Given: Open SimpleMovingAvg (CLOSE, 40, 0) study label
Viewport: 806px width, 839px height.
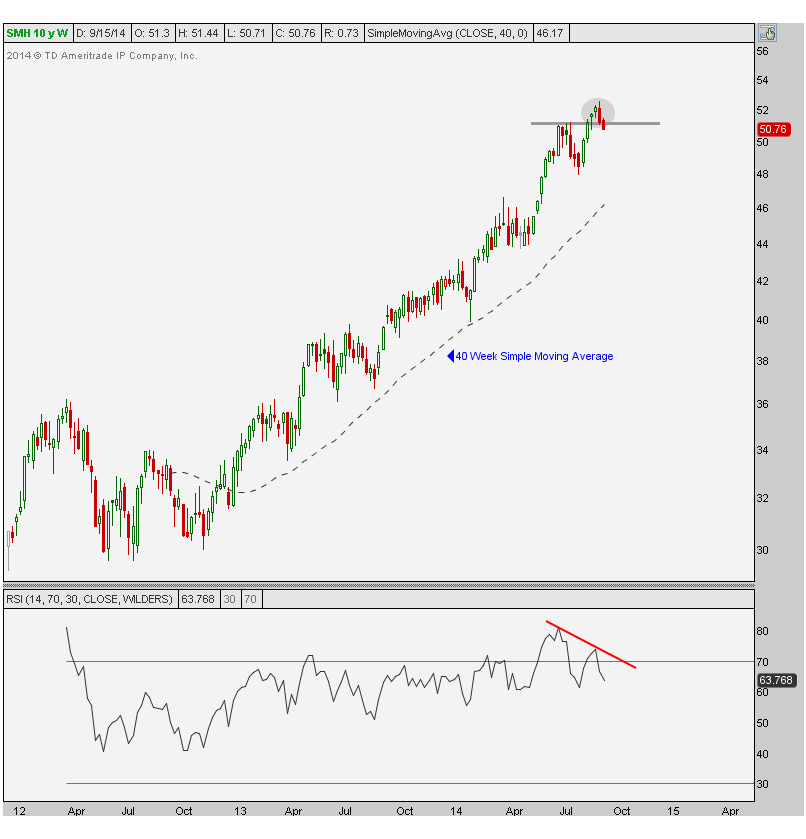Looking at the screenshot, I should [448, 33].
